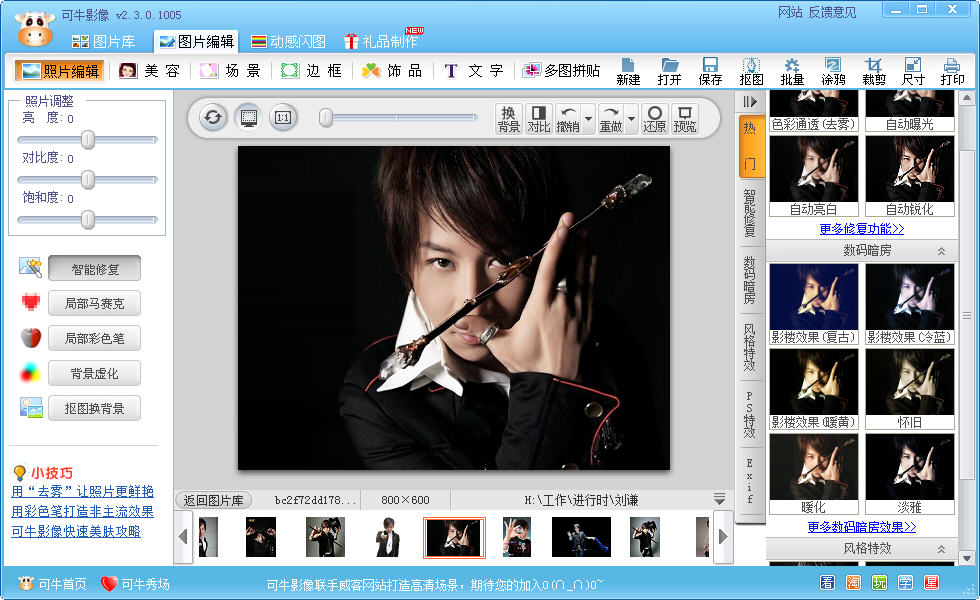Click the 对比度 contrast slider

click(88, 179)
